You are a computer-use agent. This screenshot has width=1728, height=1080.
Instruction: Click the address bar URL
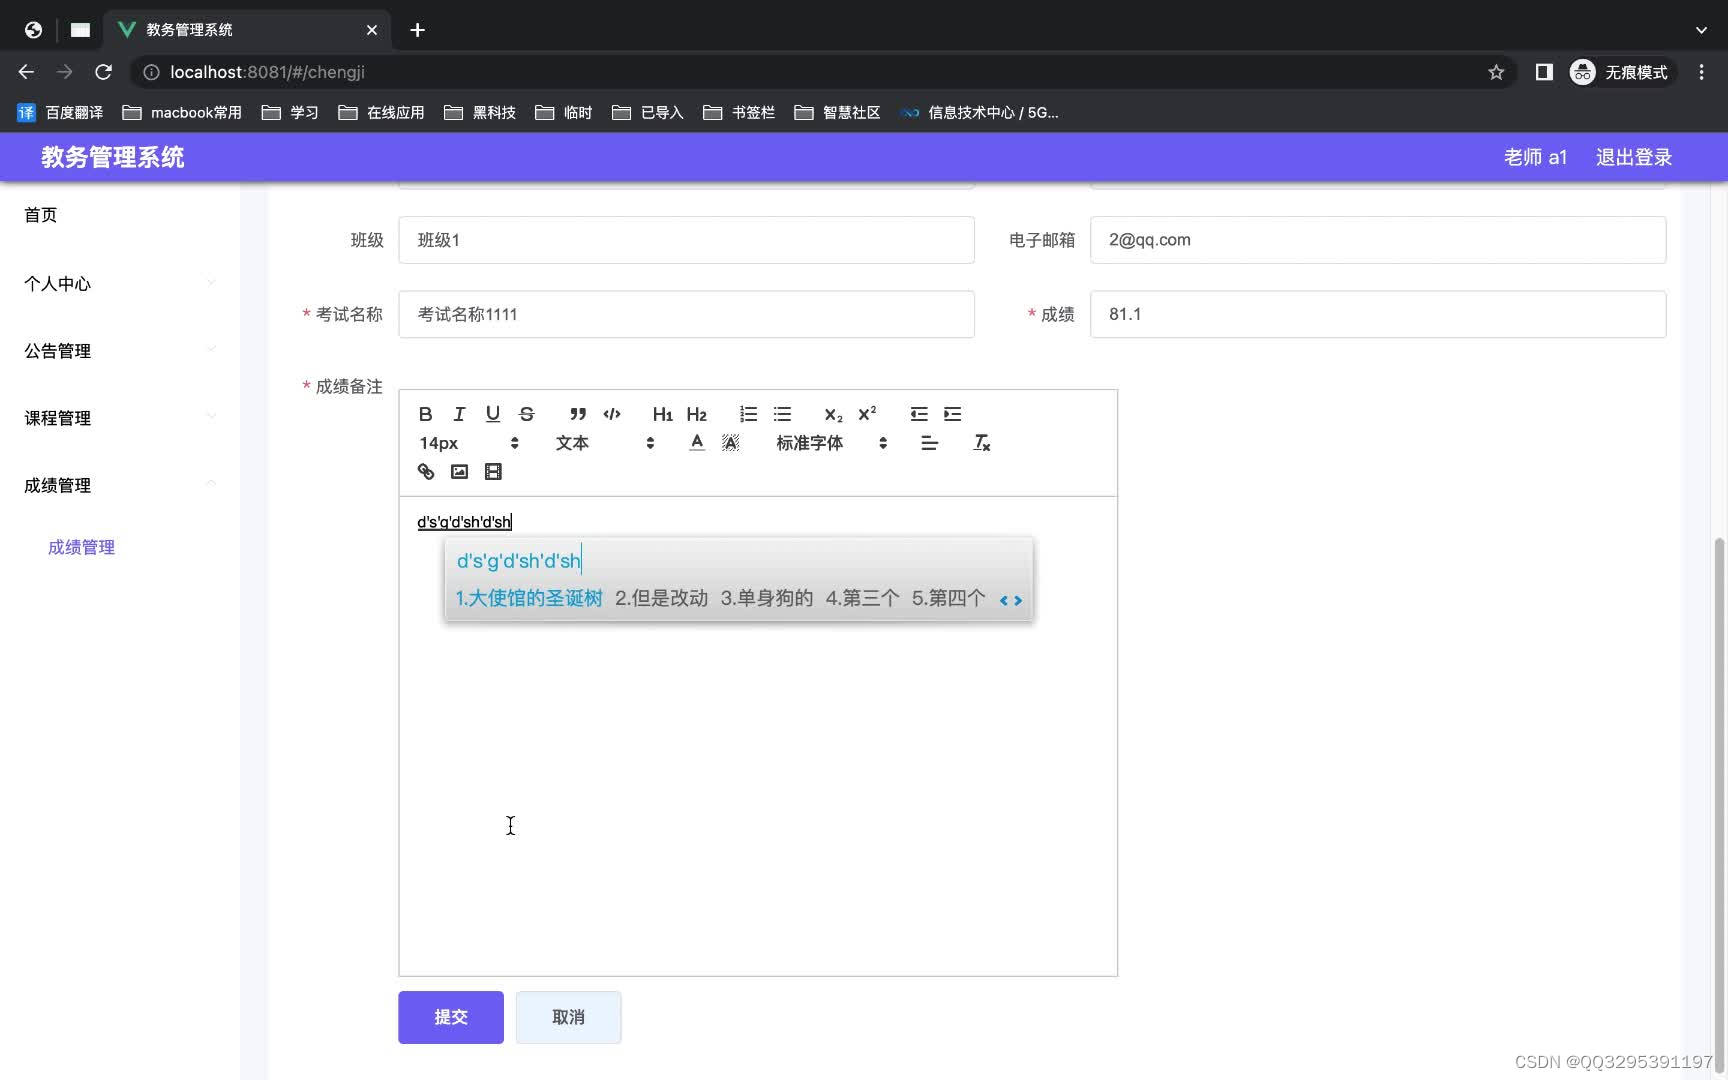(x=267, y=72)
